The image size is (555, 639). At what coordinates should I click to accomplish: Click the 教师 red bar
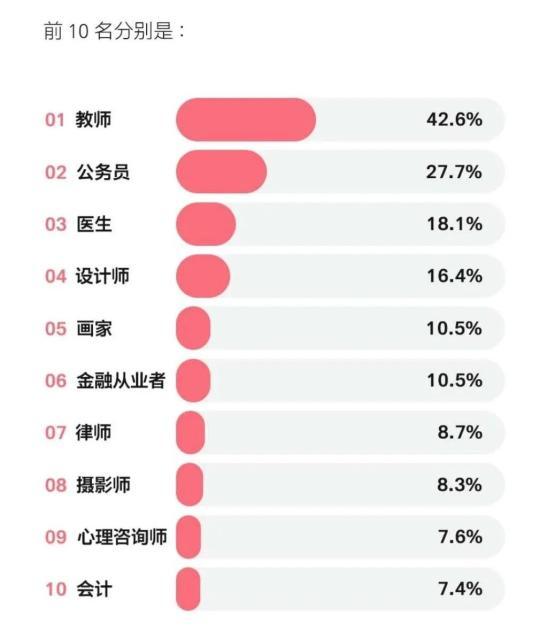click(x=246, y=119)
